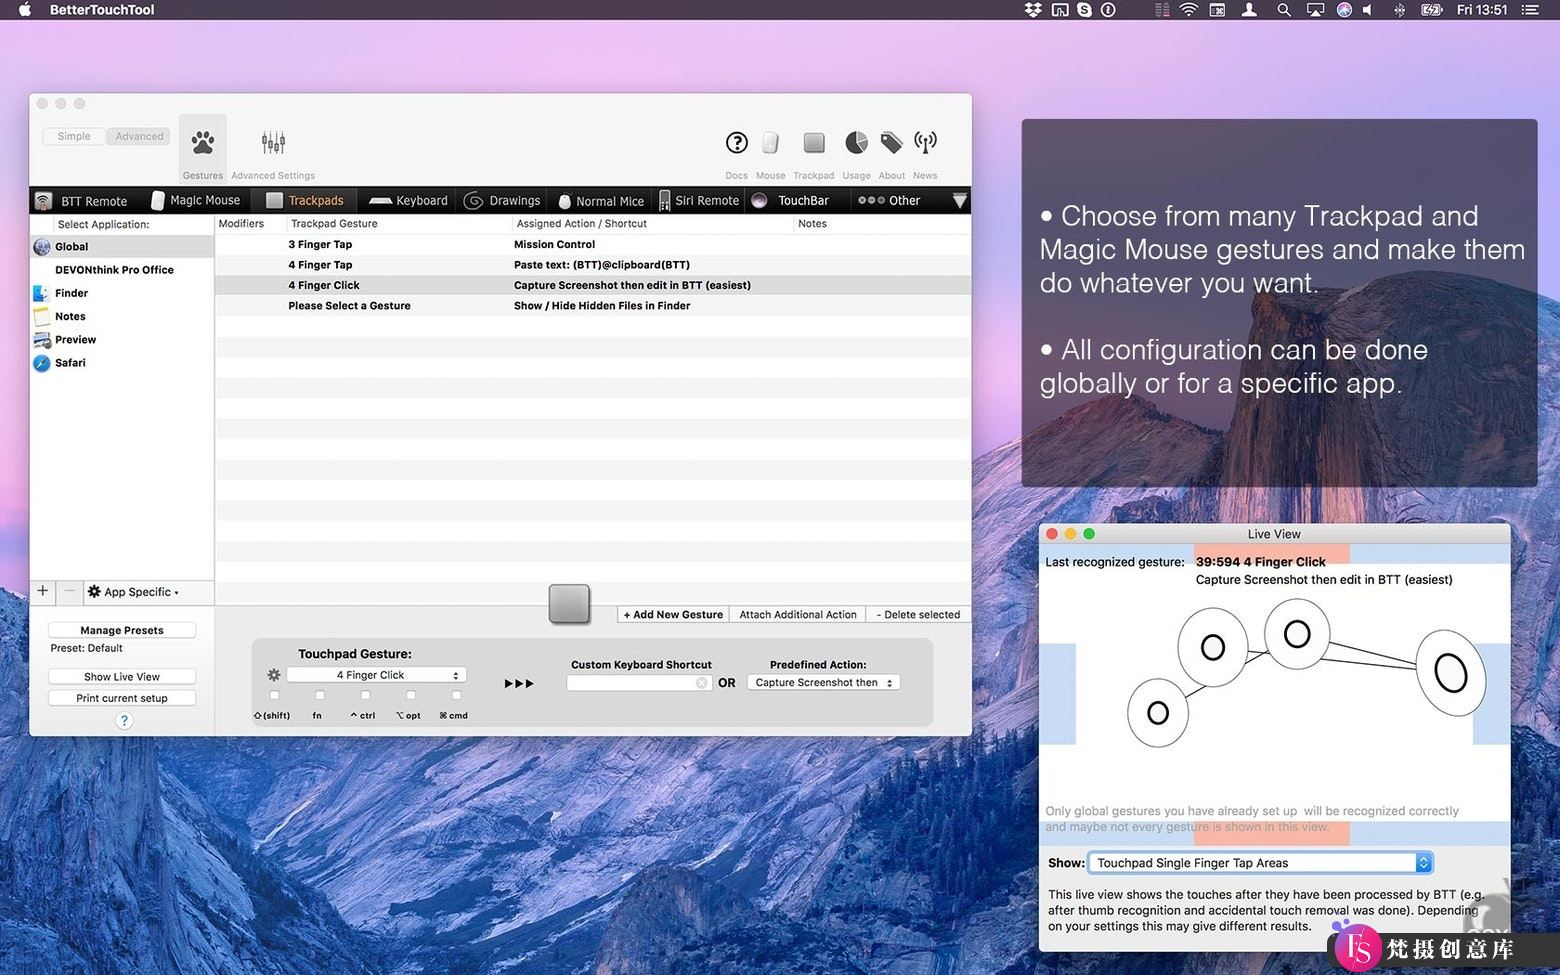Enable the opt modifier checkbox
This screenshot has height=975, width=1560.
tap(410, 695)
